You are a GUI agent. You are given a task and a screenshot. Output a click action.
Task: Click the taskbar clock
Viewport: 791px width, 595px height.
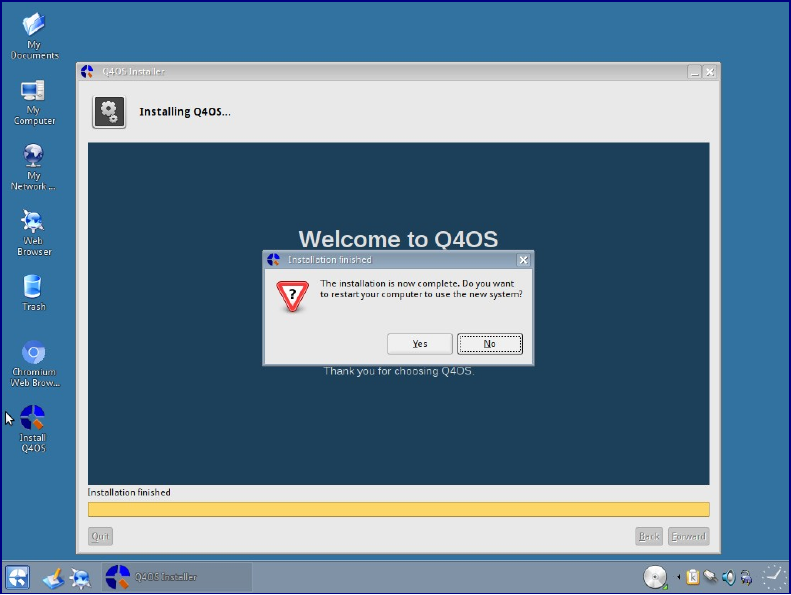(x=774, y=577)
